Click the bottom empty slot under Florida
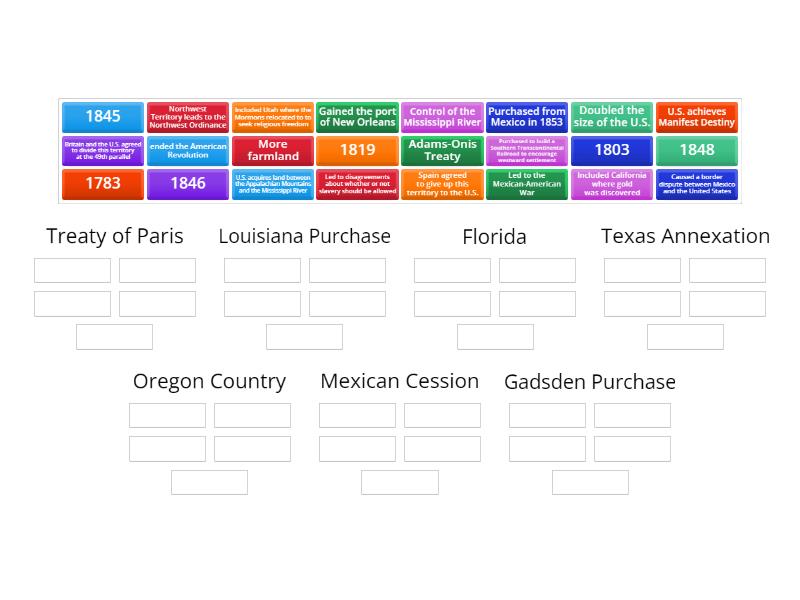Viewport: 800px width, 600px height. click(495, 337)
